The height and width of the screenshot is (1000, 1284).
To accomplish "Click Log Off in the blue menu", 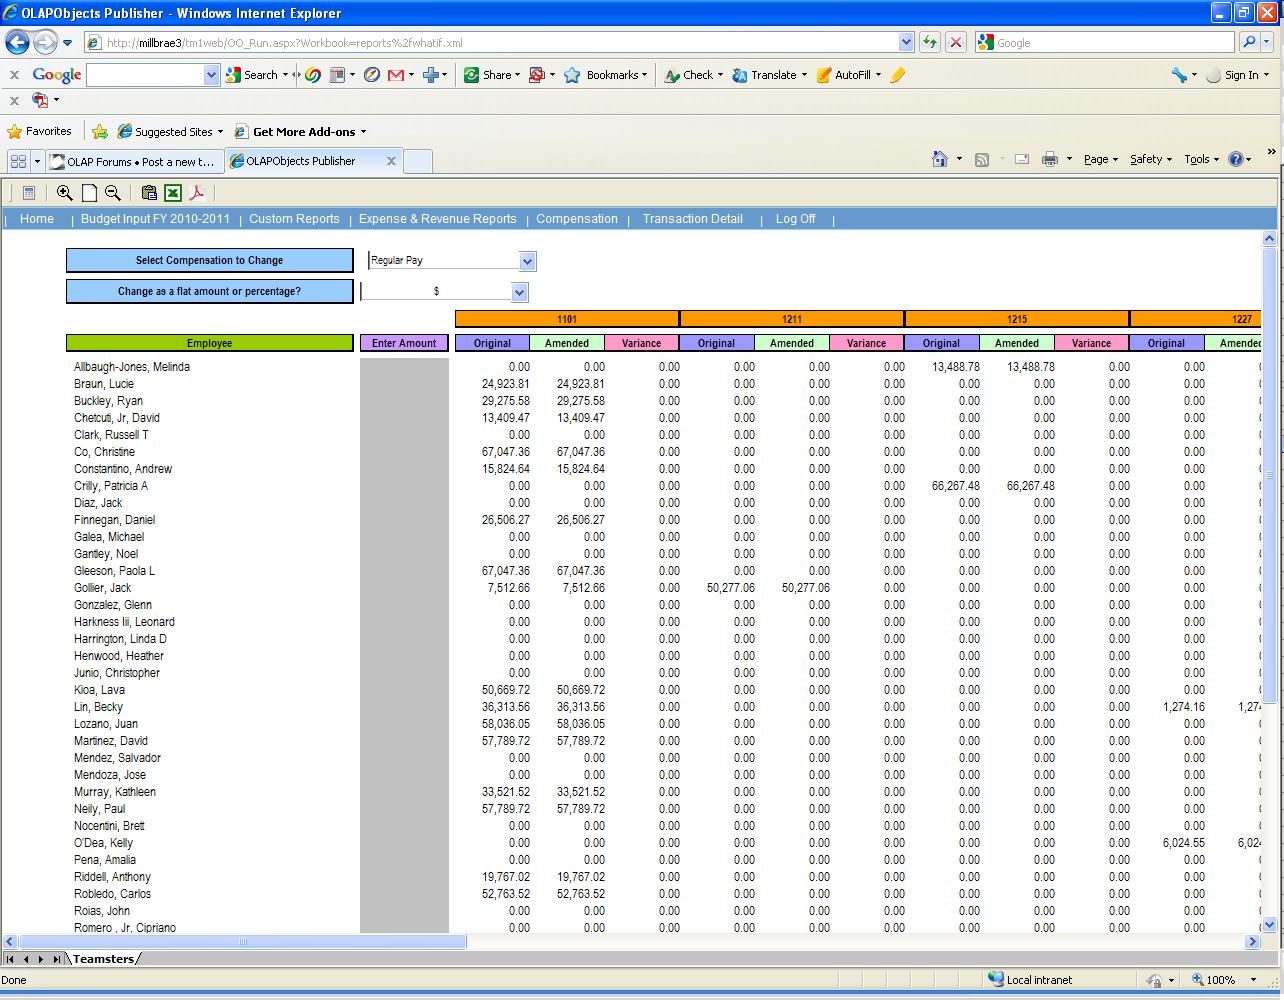I will 796,219.
